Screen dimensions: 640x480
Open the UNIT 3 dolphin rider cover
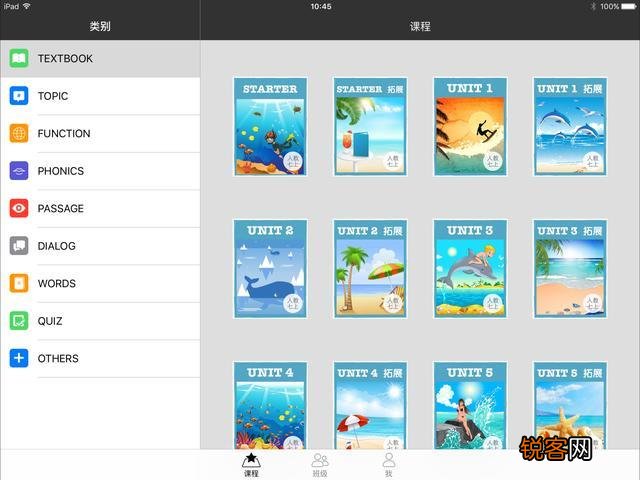470,269
